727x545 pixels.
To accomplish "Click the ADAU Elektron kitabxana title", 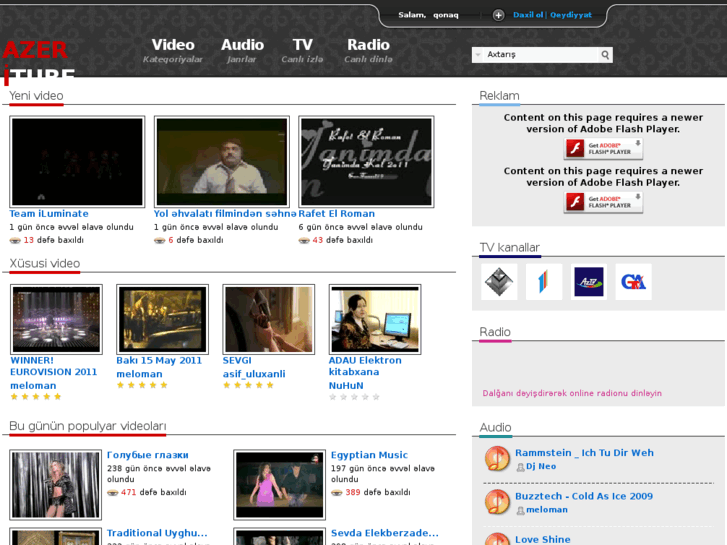I will click(365, 366).
